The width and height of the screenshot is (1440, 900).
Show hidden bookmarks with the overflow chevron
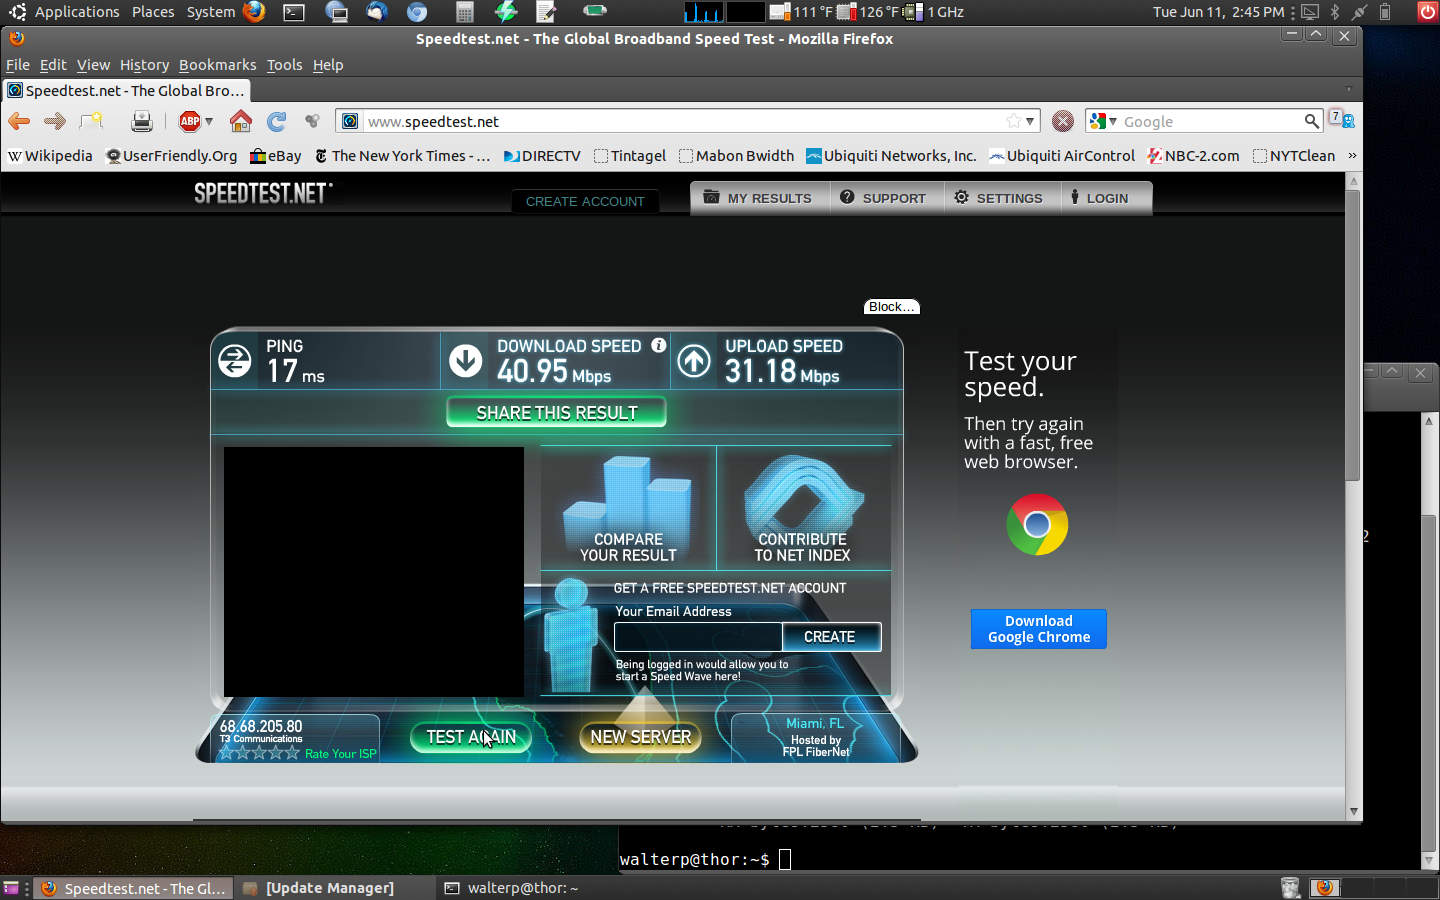click(1352, 156)
